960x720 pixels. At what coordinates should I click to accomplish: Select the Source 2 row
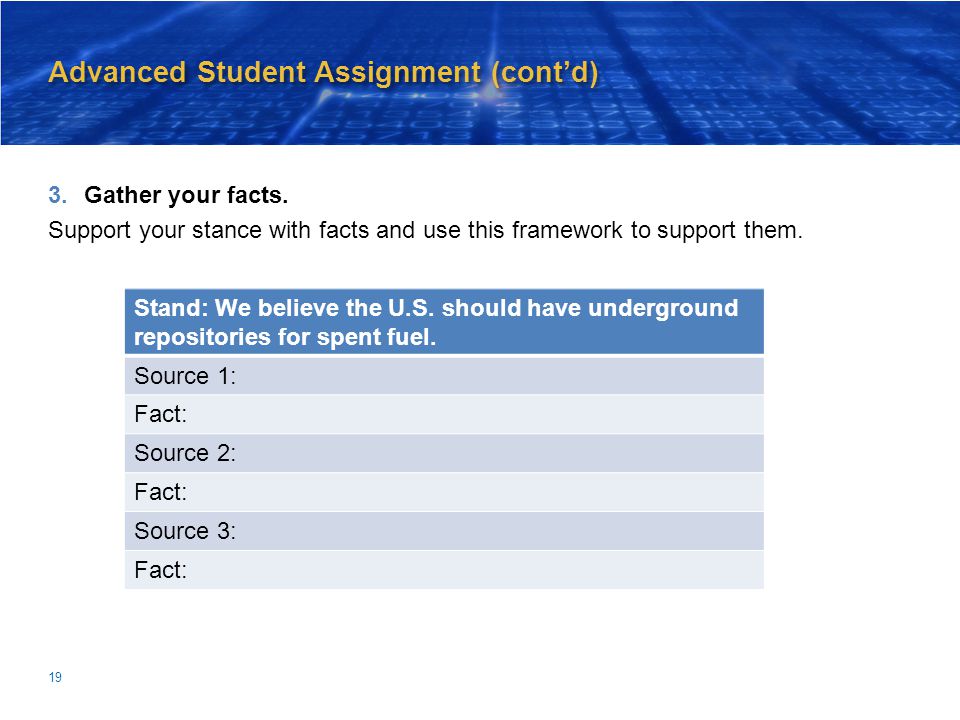tap(444, 453)
